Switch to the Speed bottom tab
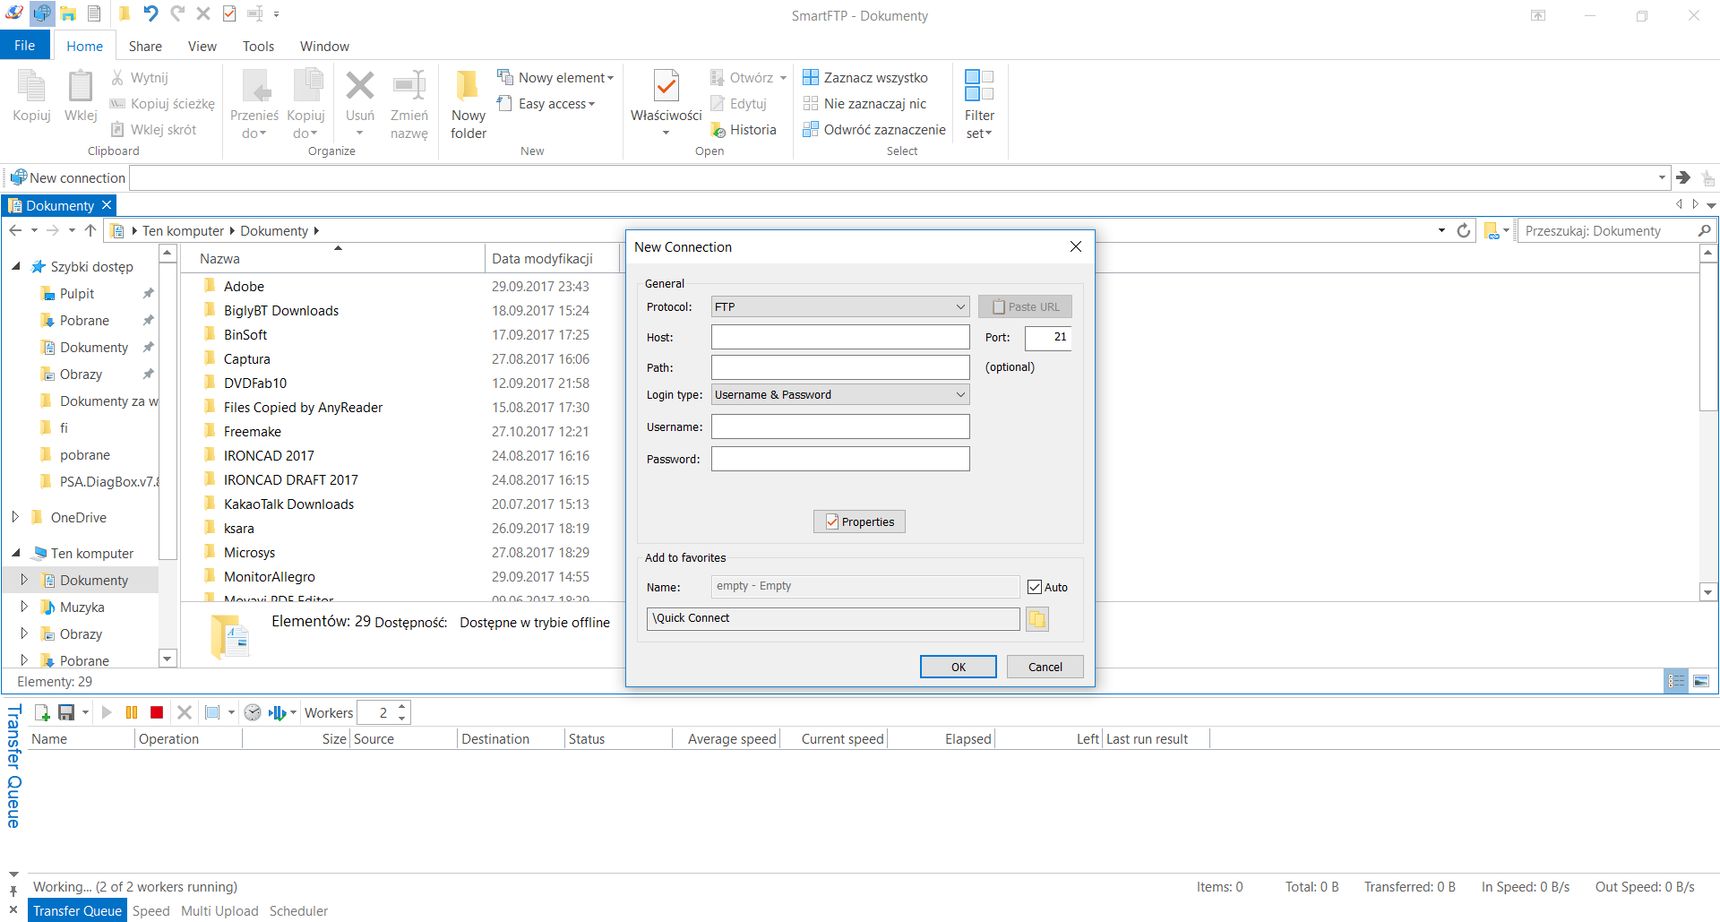The width and height of the screenshot is (1720, 922). pos(151,911)
